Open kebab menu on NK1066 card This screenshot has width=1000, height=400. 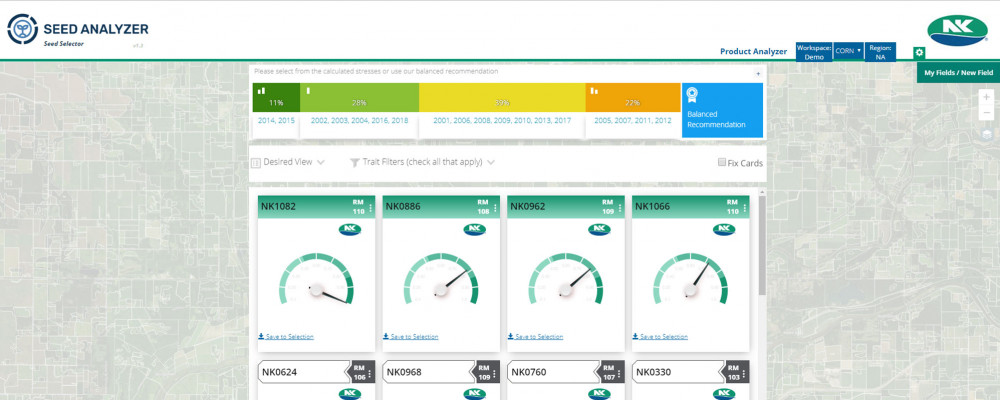coord(744,207)
